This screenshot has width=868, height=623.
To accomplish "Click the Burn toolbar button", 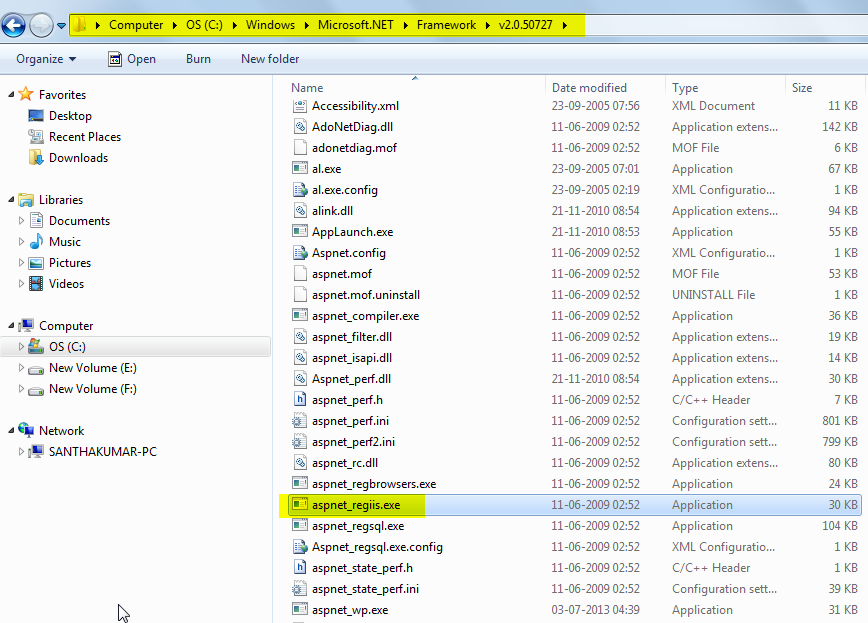I will pyautogui.click(x=198, y=59).
